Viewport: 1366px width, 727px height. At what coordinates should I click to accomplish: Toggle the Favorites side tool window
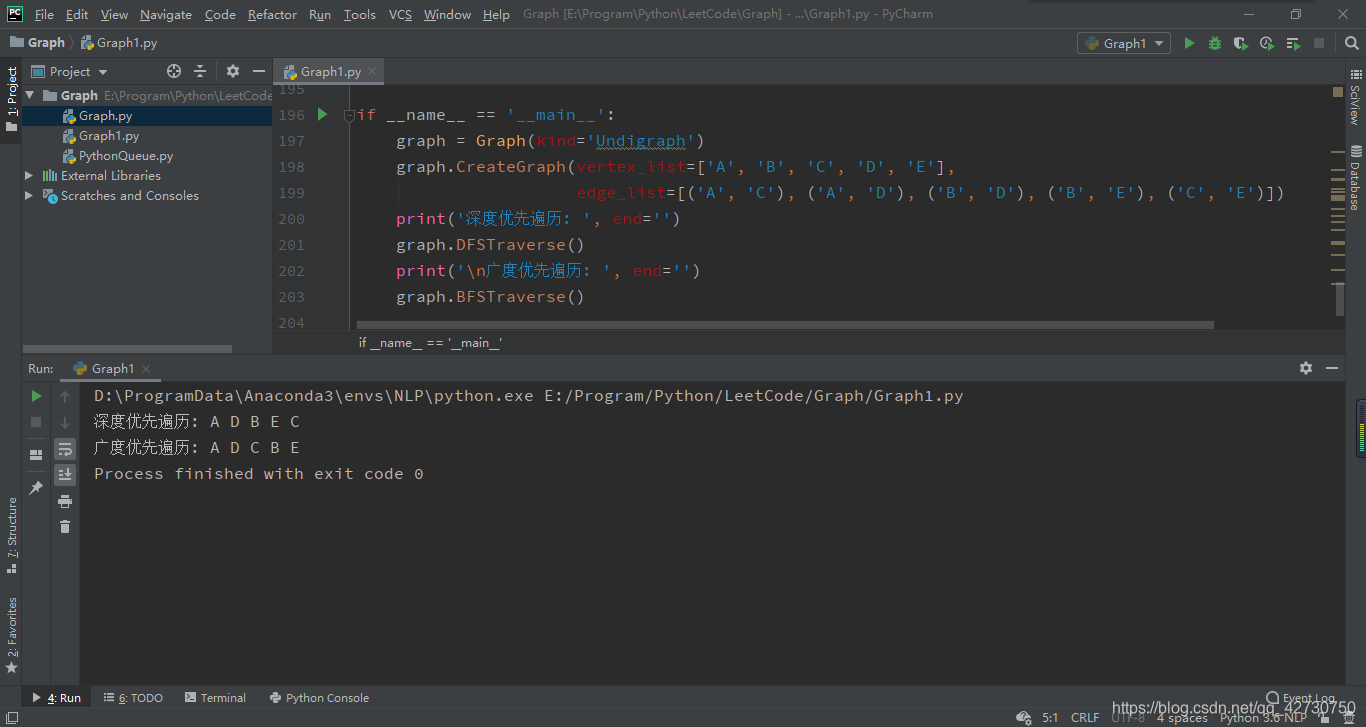(11, 634)
